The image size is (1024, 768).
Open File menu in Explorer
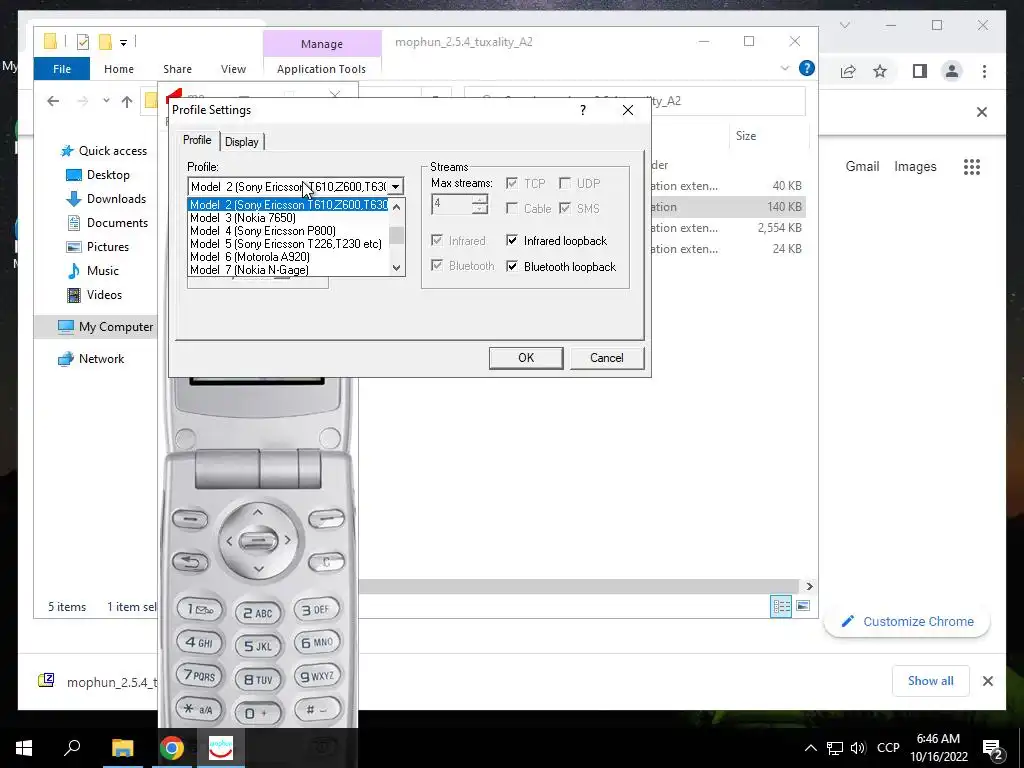pos(61,69)
